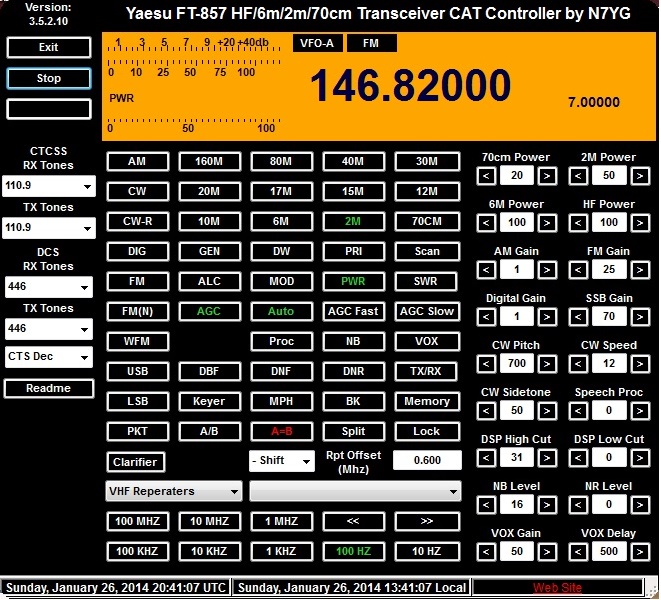
Task: Copy VFO with A=B button
Action: pos(281,431)
